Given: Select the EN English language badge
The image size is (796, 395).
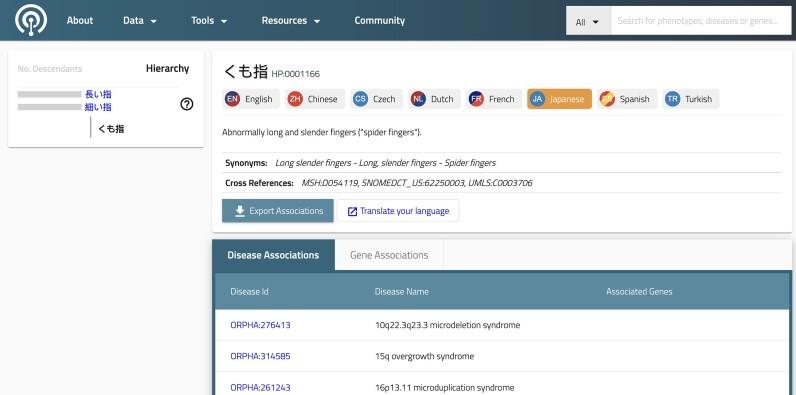Looking at the screenshot, I should tap(251, 99).
